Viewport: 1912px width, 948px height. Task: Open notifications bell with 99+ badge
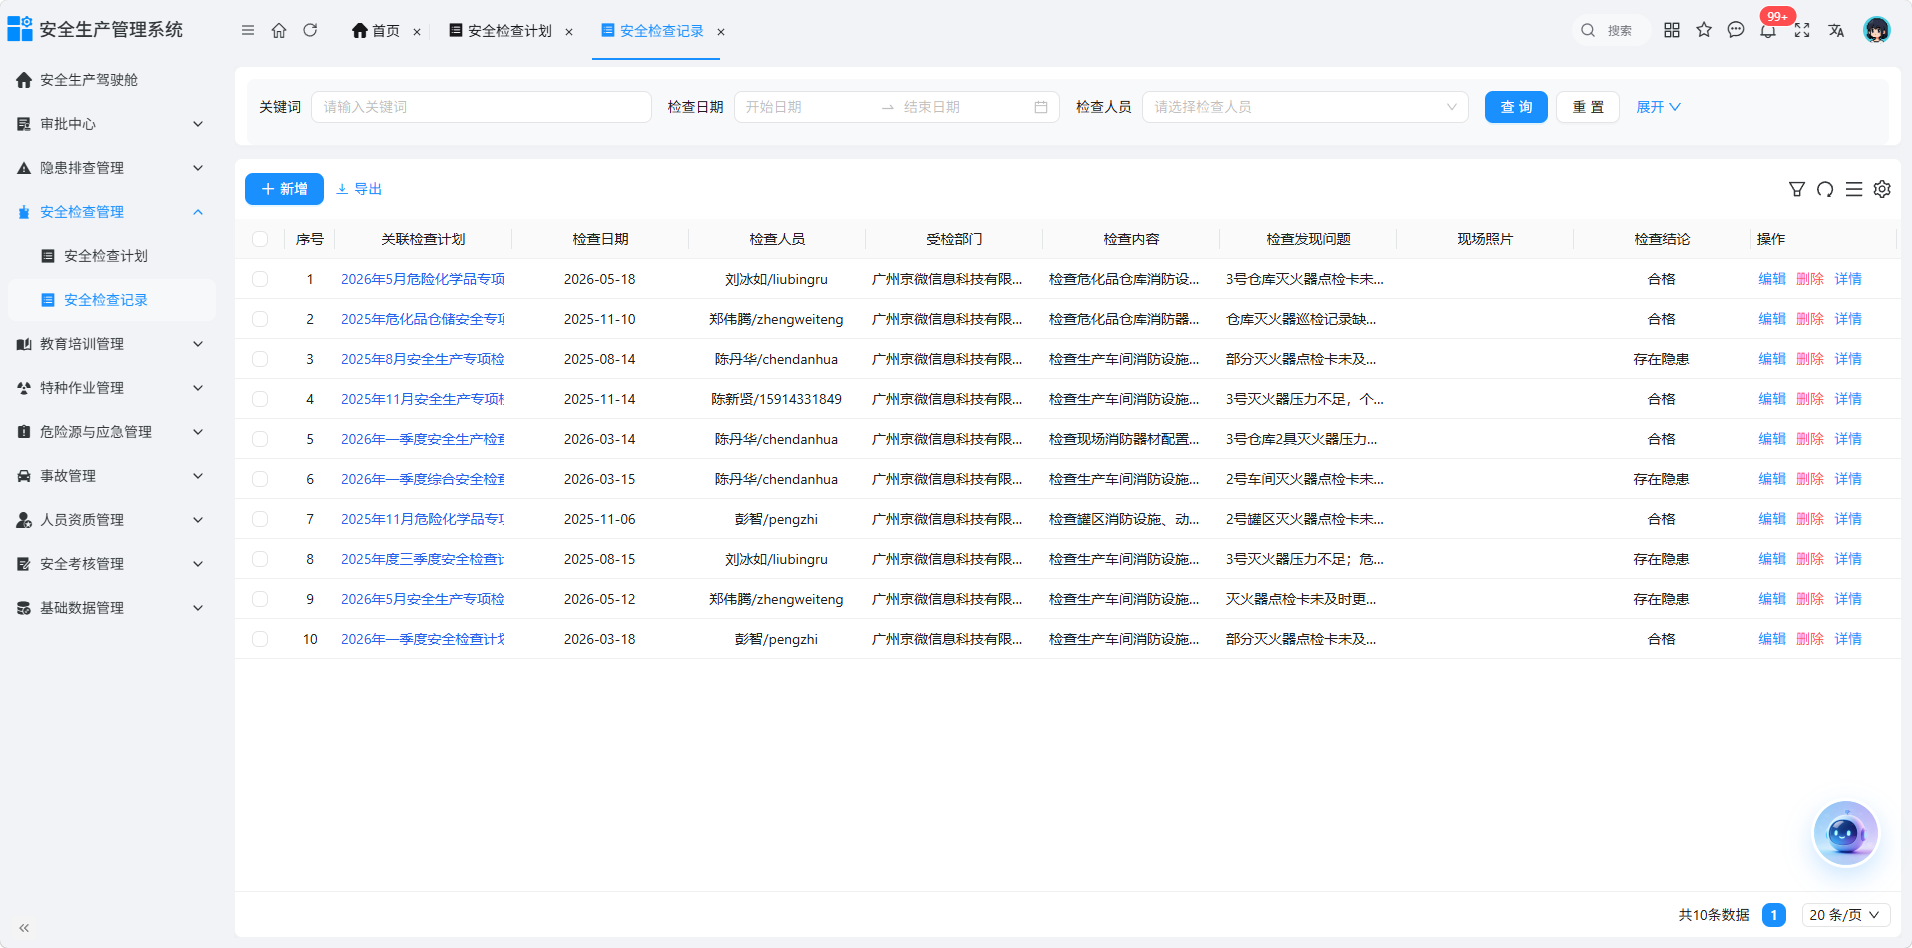point(1769,29)
